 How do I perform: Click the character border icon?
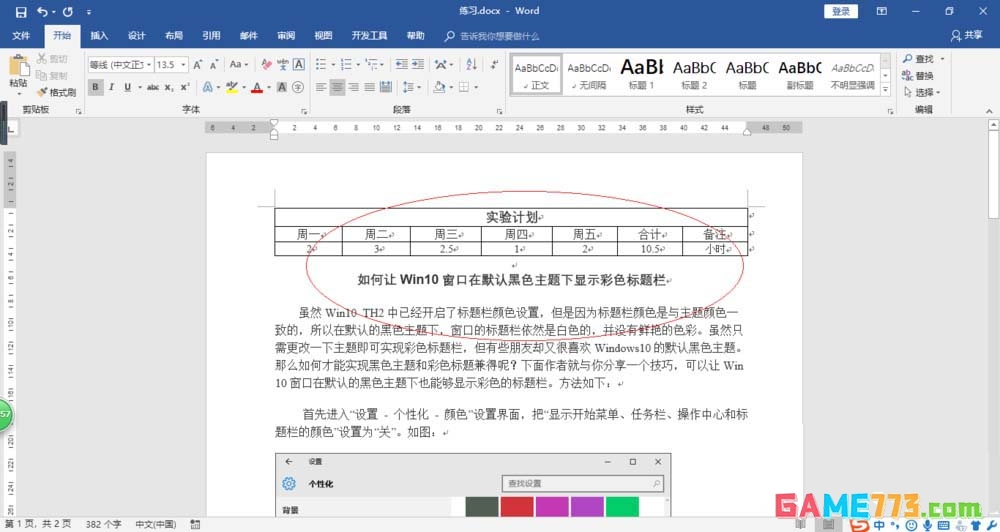point(298,64)
